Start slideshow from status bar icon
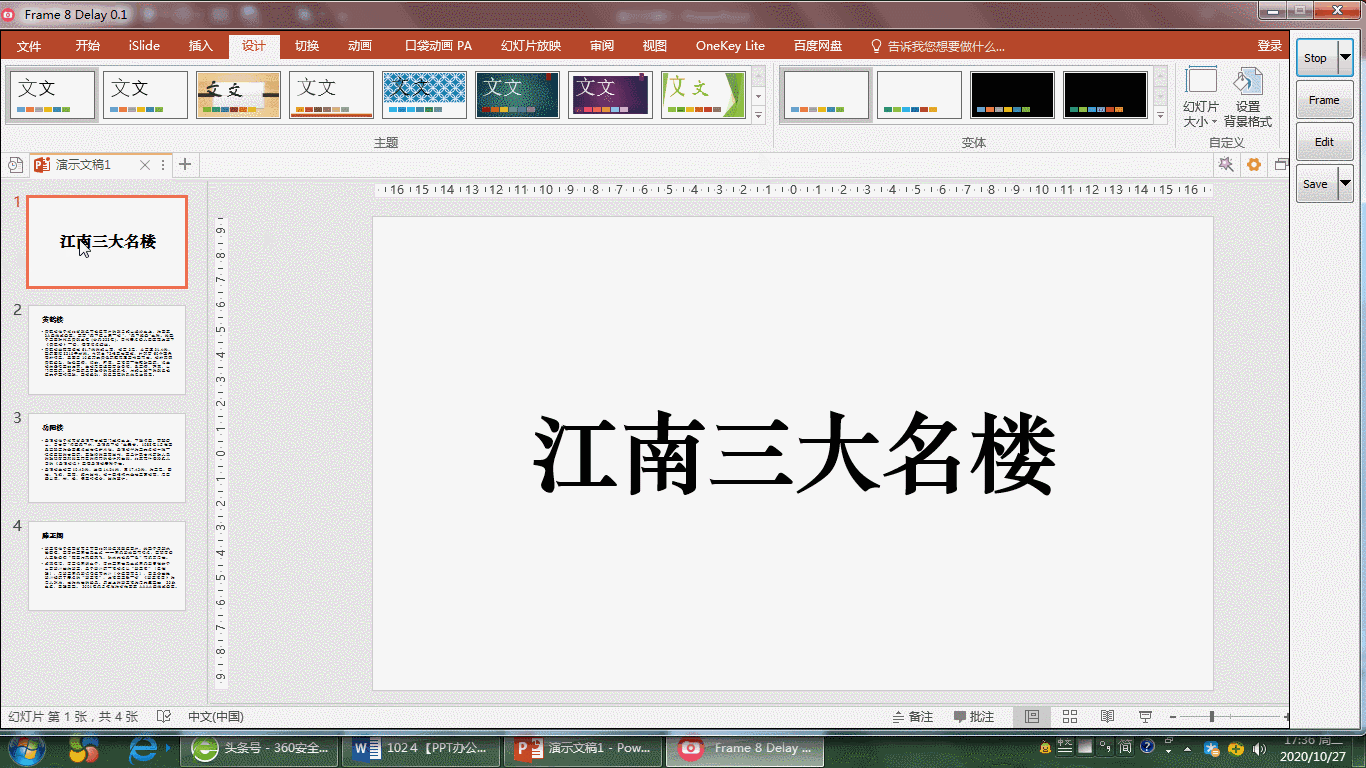 (1146, 717)
